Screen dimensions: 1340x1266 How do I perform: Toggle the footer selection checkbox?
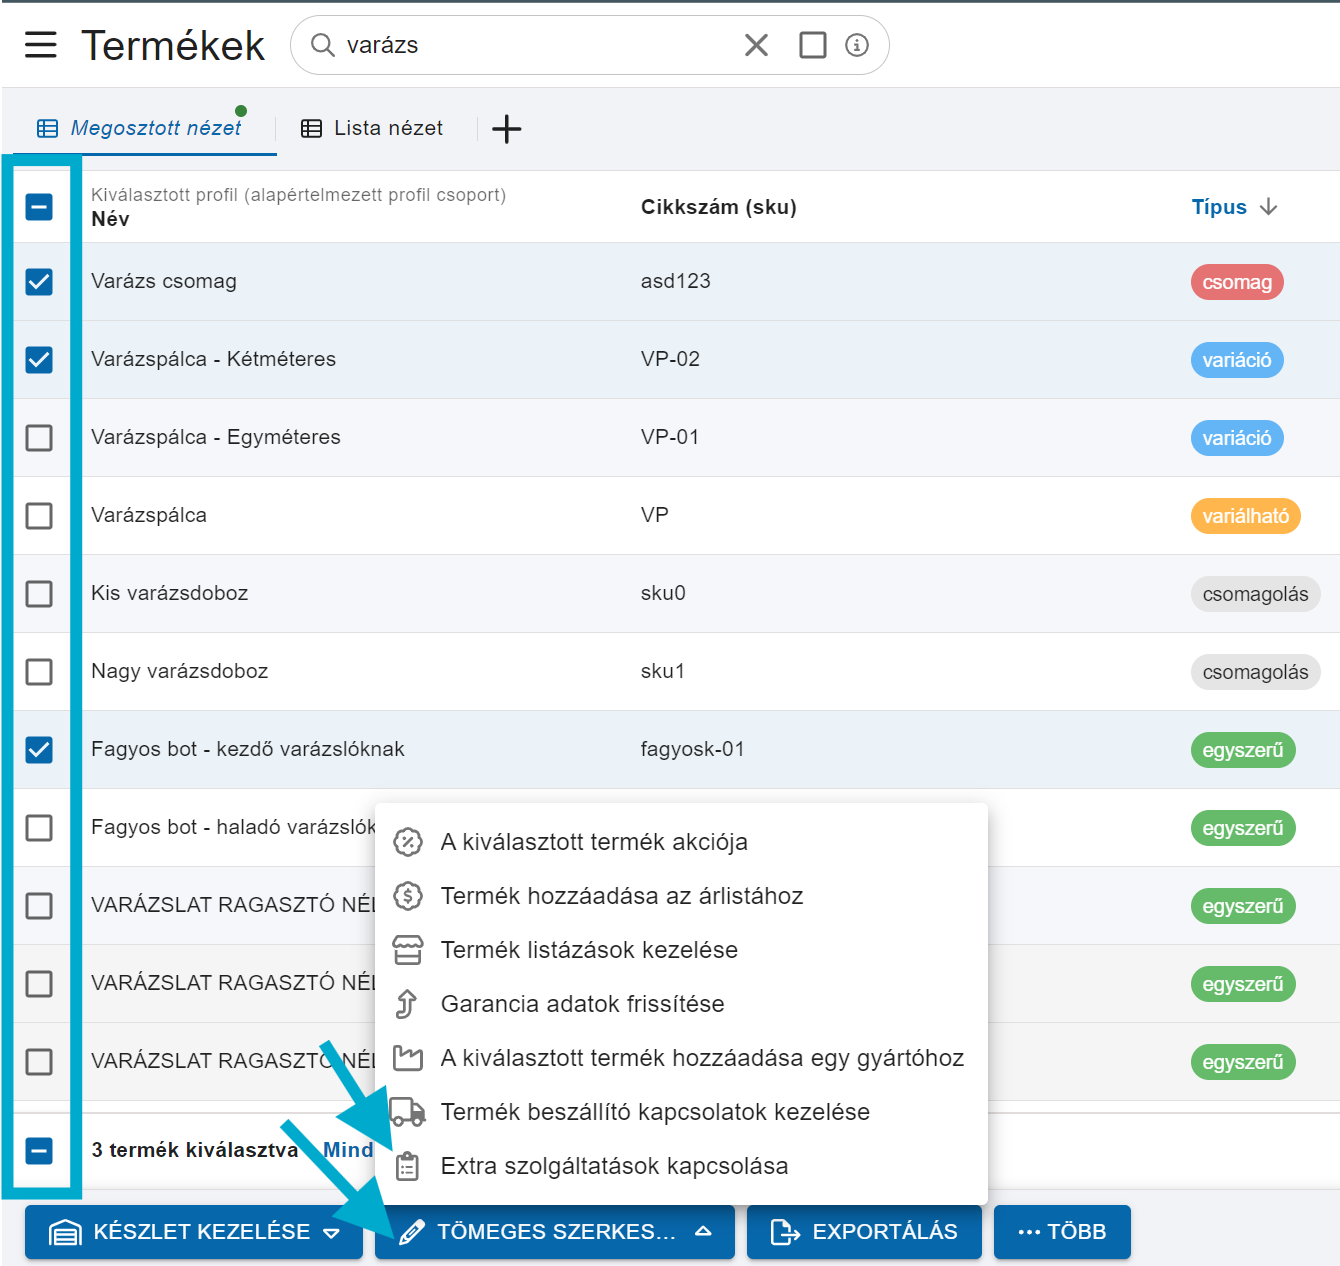(39, 1151)
